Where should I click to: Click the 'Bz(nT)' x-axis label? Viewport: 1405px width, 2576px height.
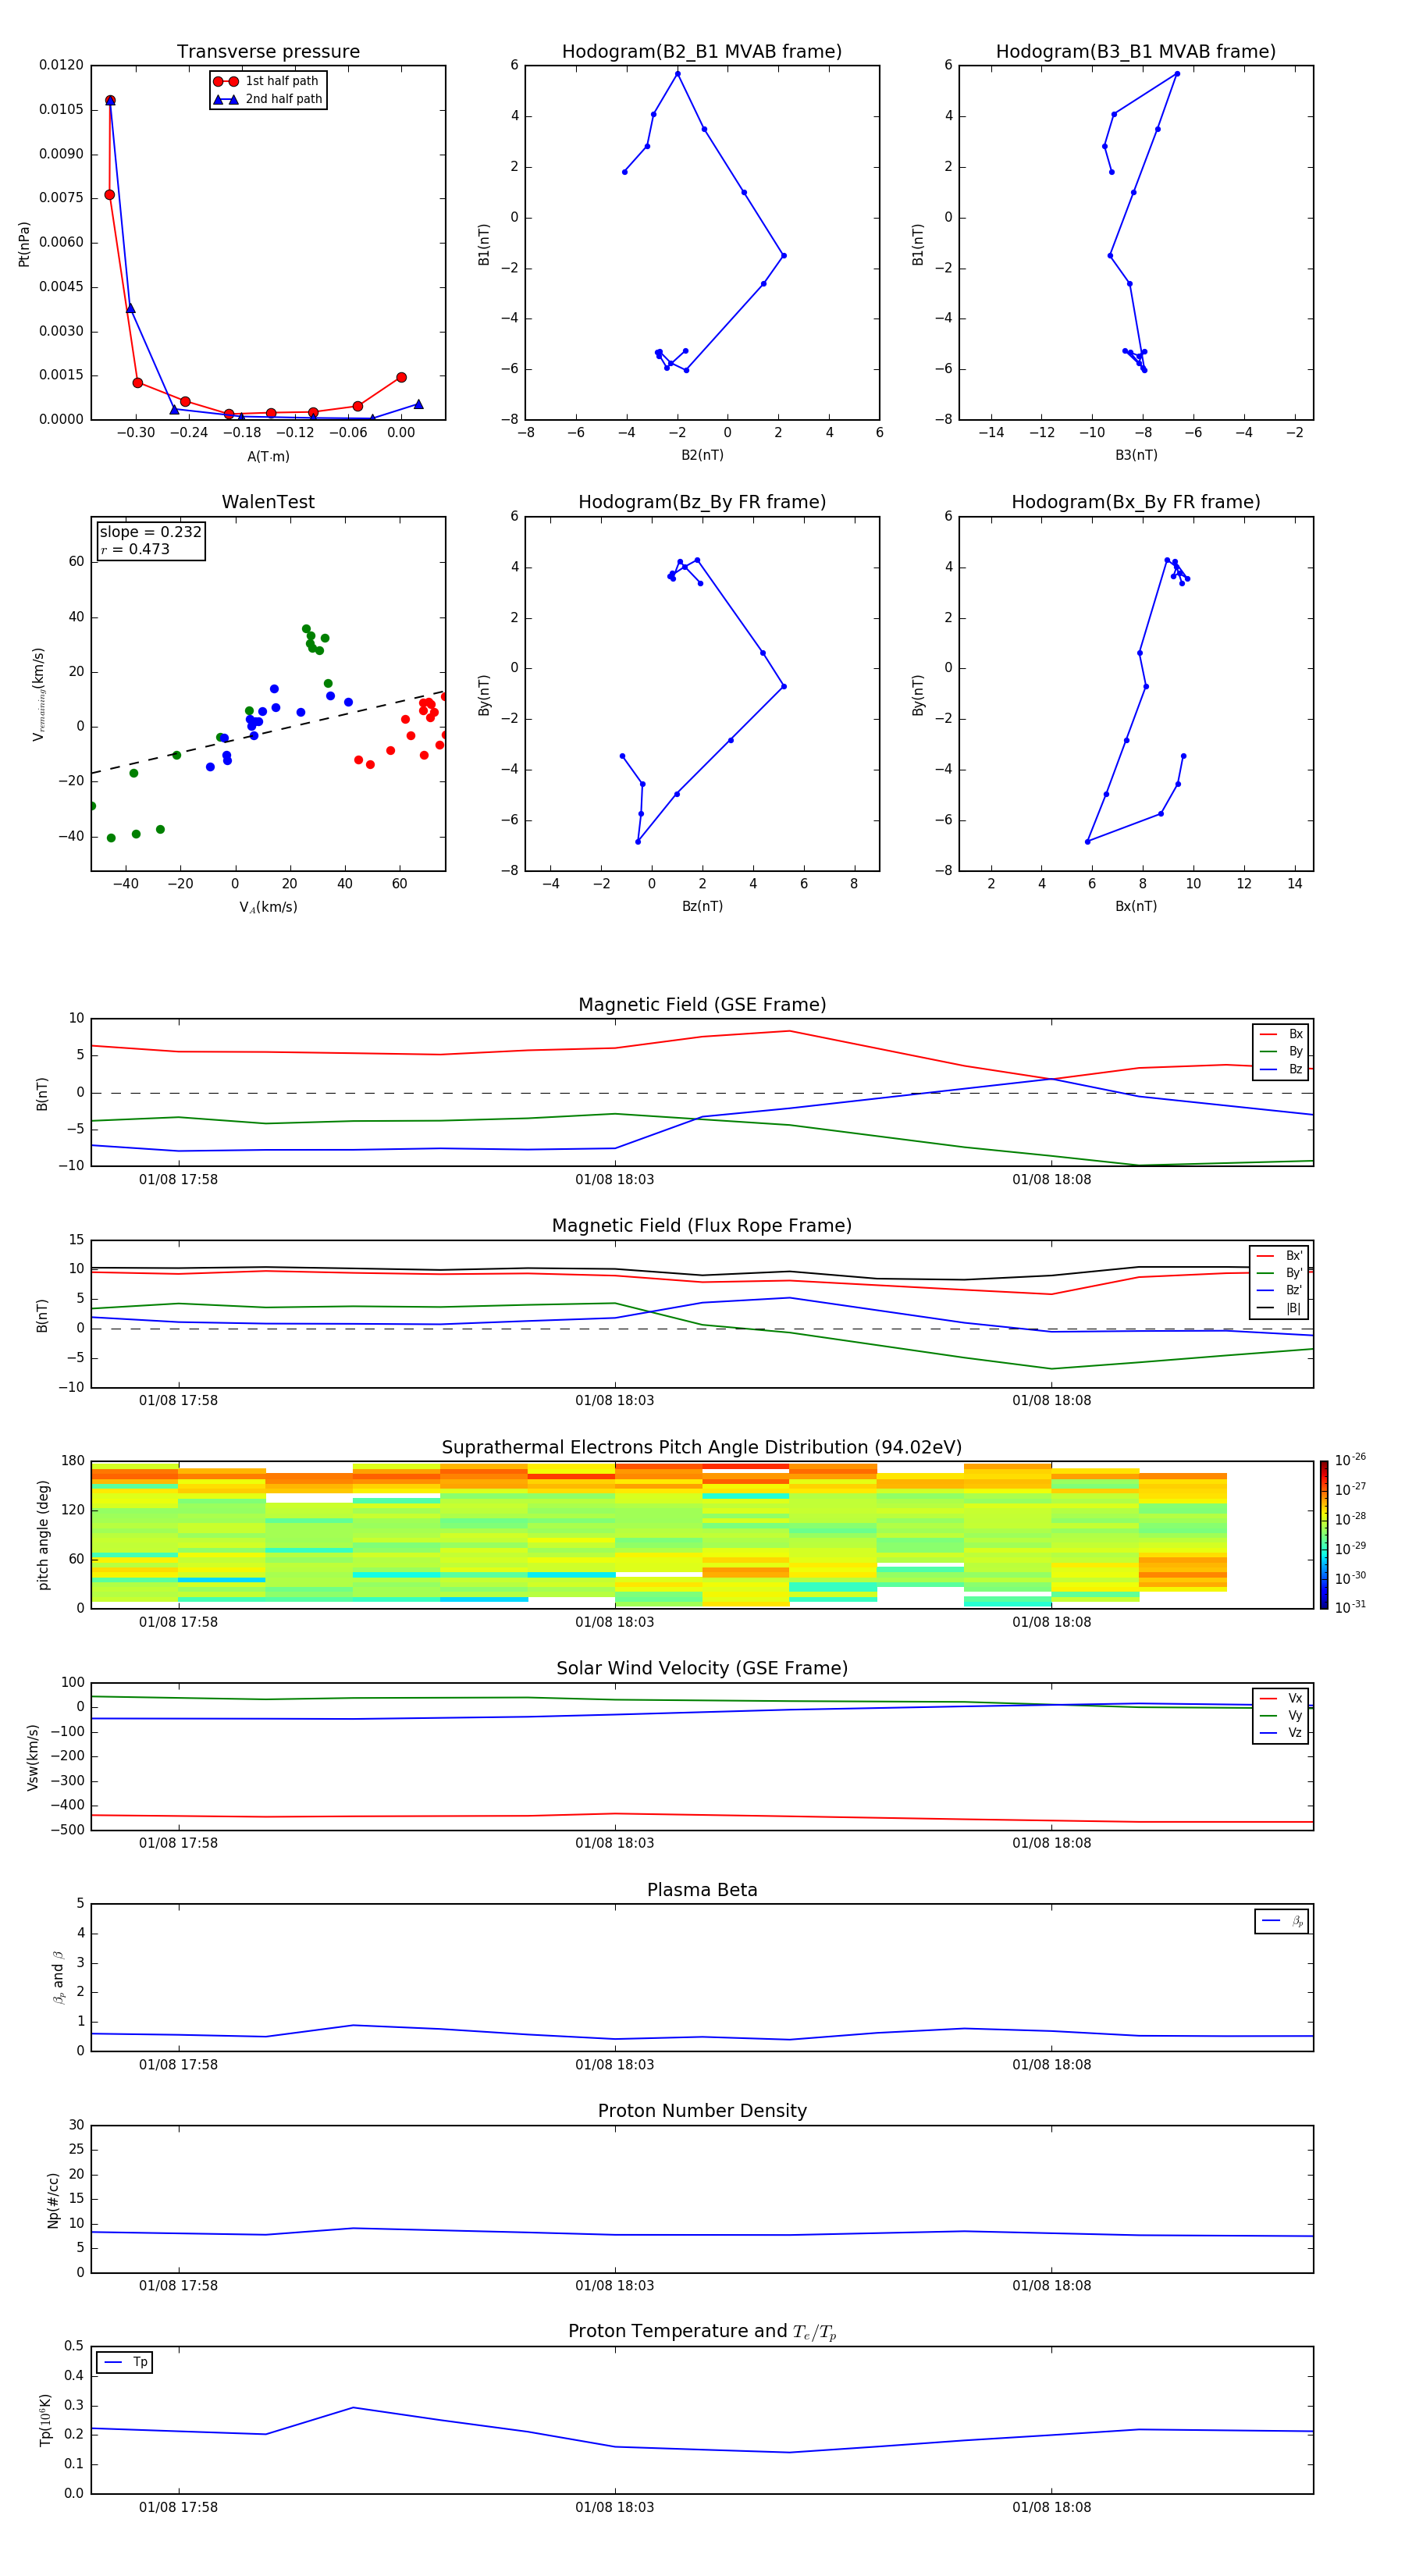click(x=702, y=906)
